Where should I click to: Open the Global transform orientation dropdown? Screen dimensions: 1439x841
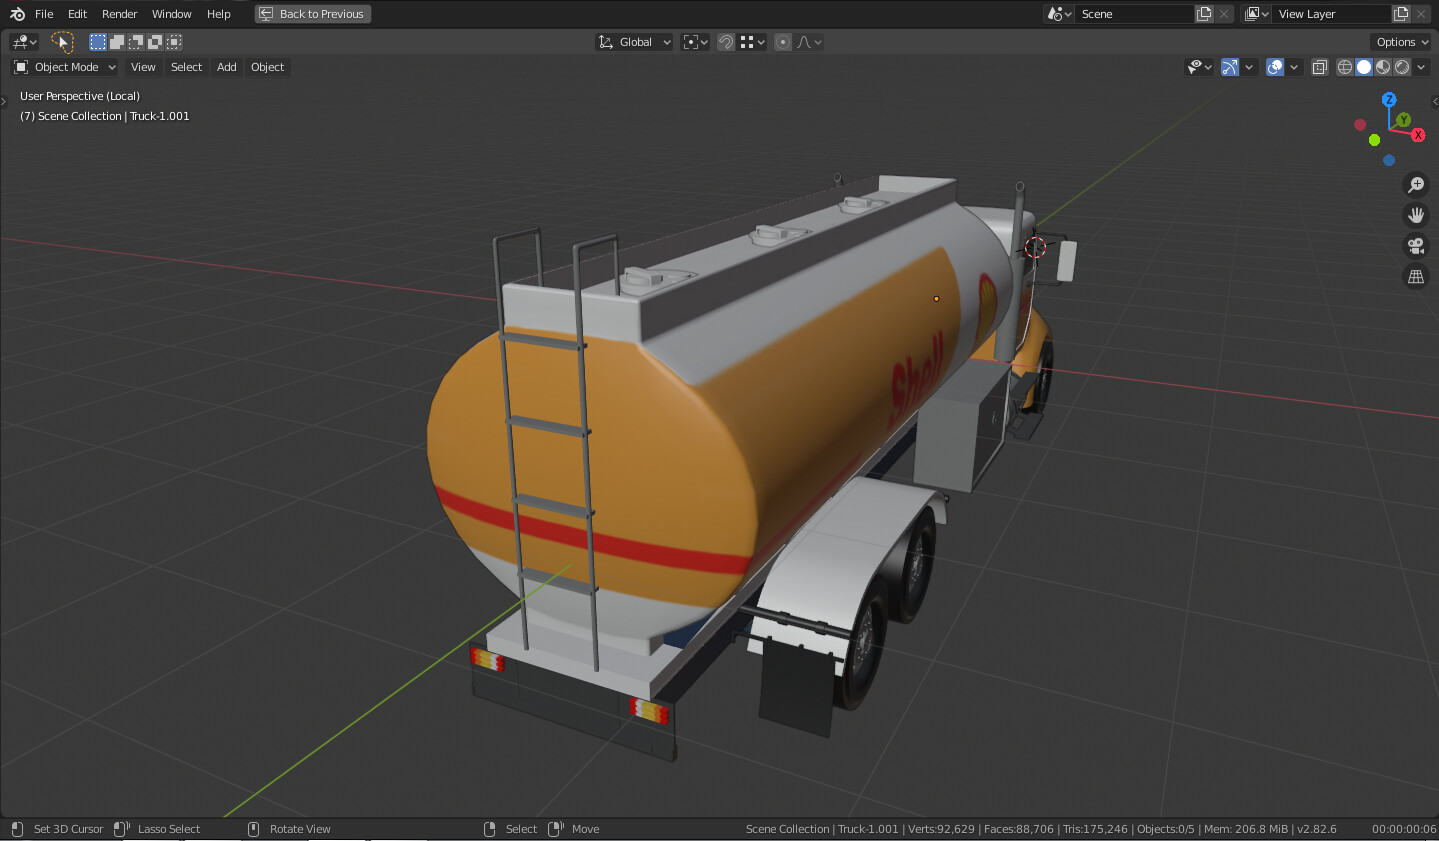point(634,42)
